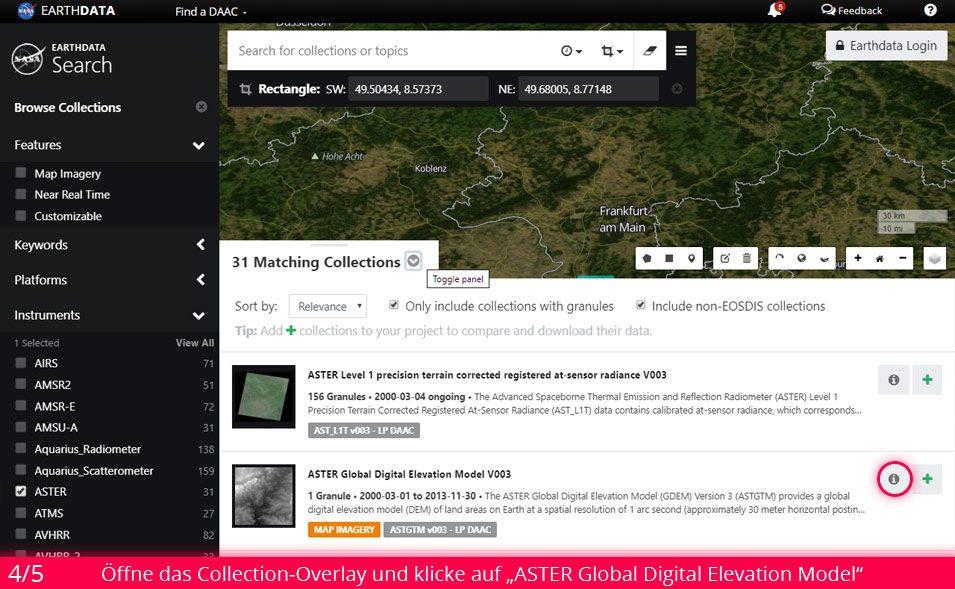Open the Feedback link
The height and width of the screenshot is (589, 955).
851,10
